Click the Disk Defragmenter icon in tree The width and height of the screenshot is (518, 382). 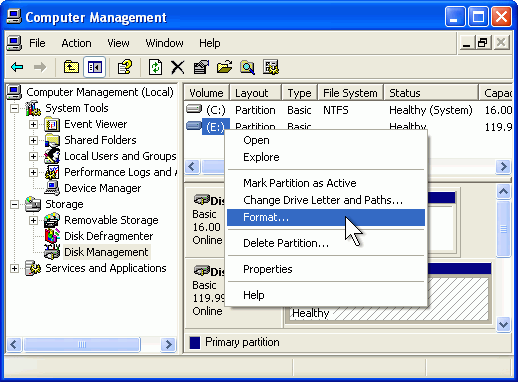(52, 236)
